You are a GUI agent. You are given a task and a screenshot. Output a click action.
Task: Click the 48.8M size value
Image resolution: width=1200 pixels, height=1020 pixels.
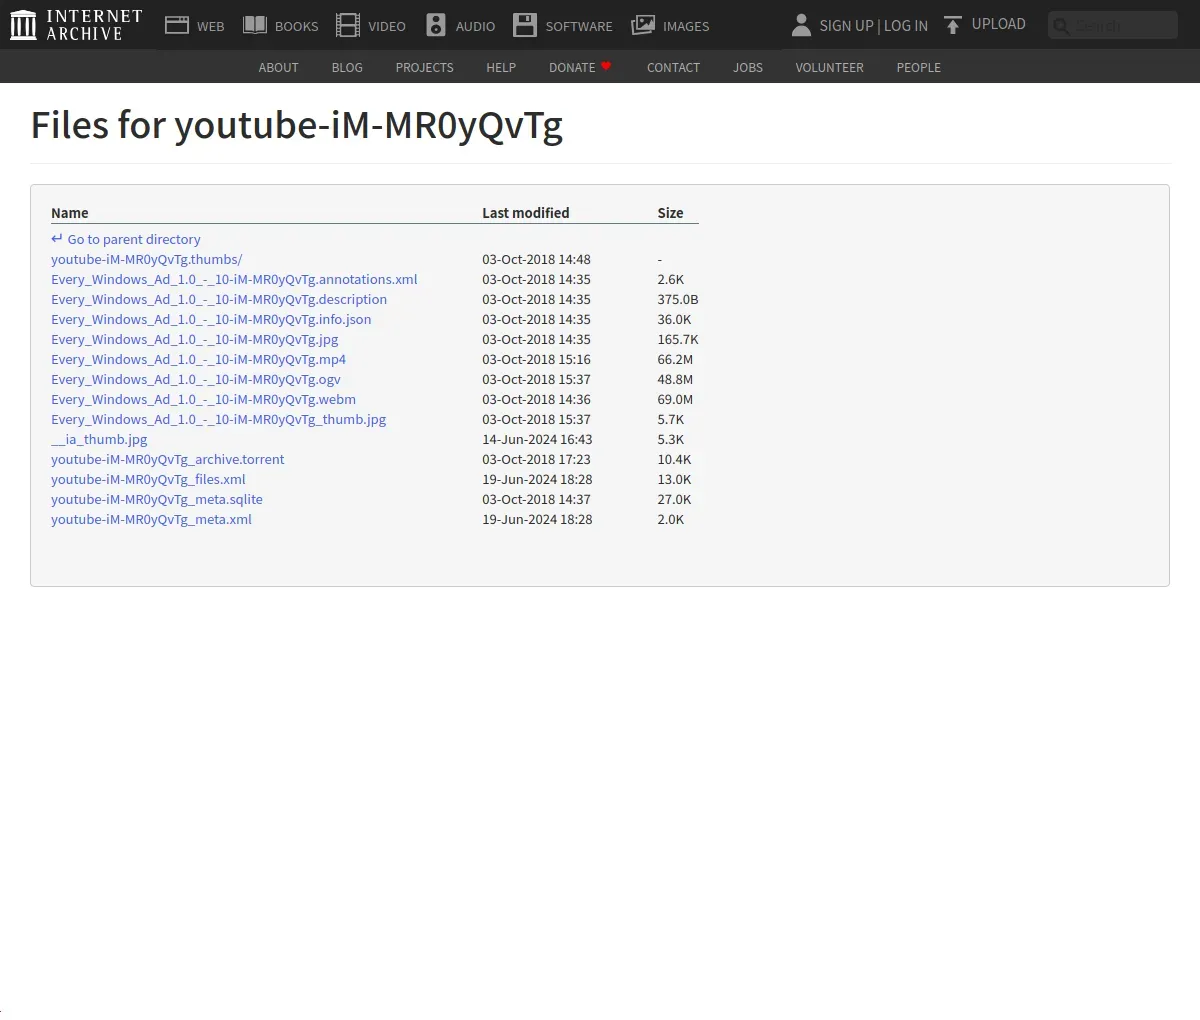(x=675, y=379)
